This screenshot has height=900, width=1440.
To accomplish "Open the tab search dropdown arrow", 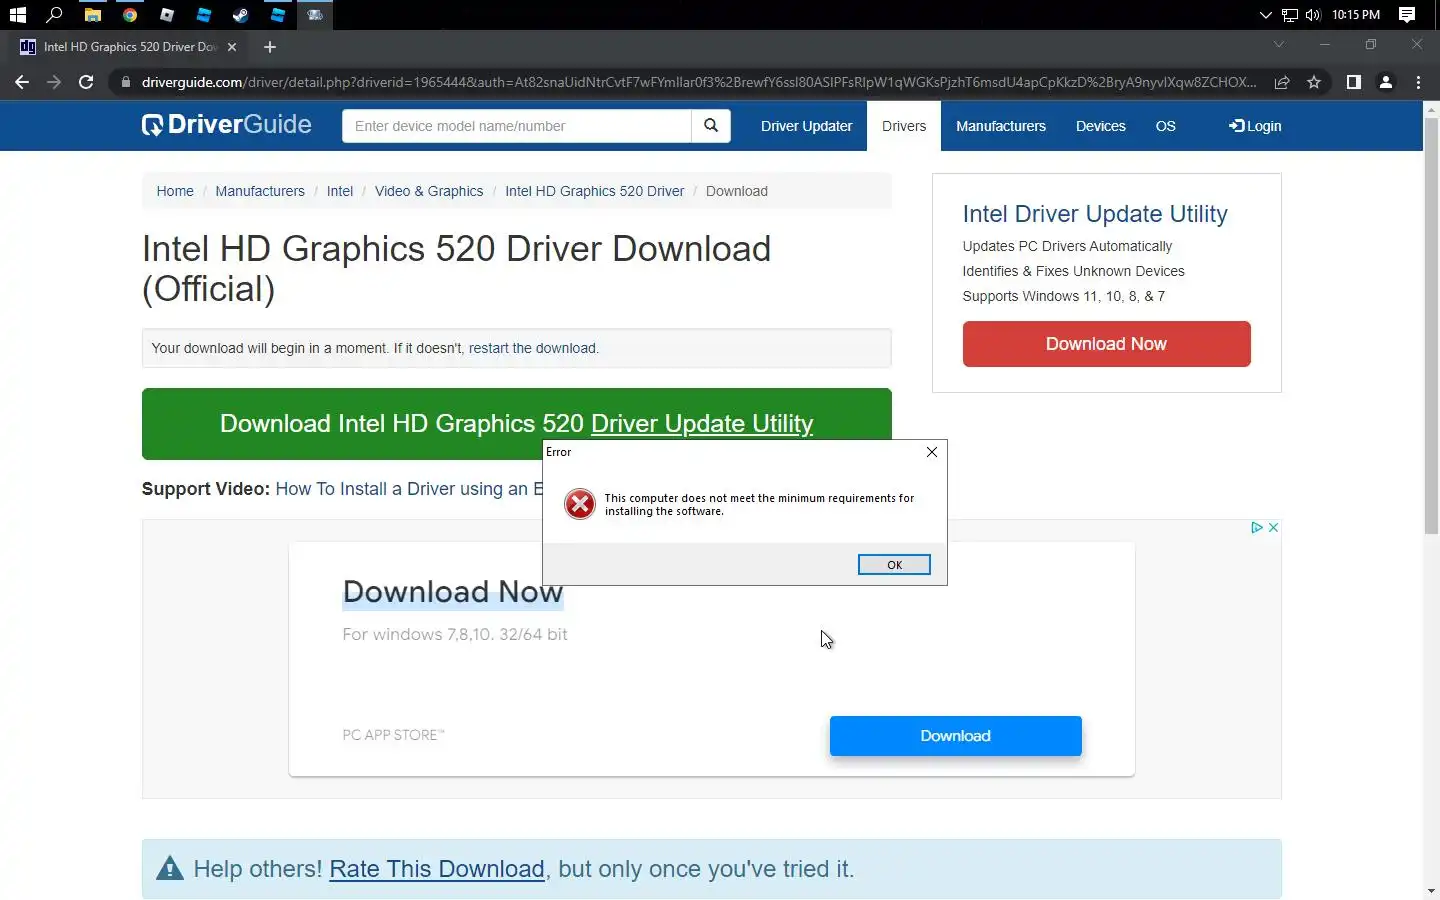I will point(1278,44).
